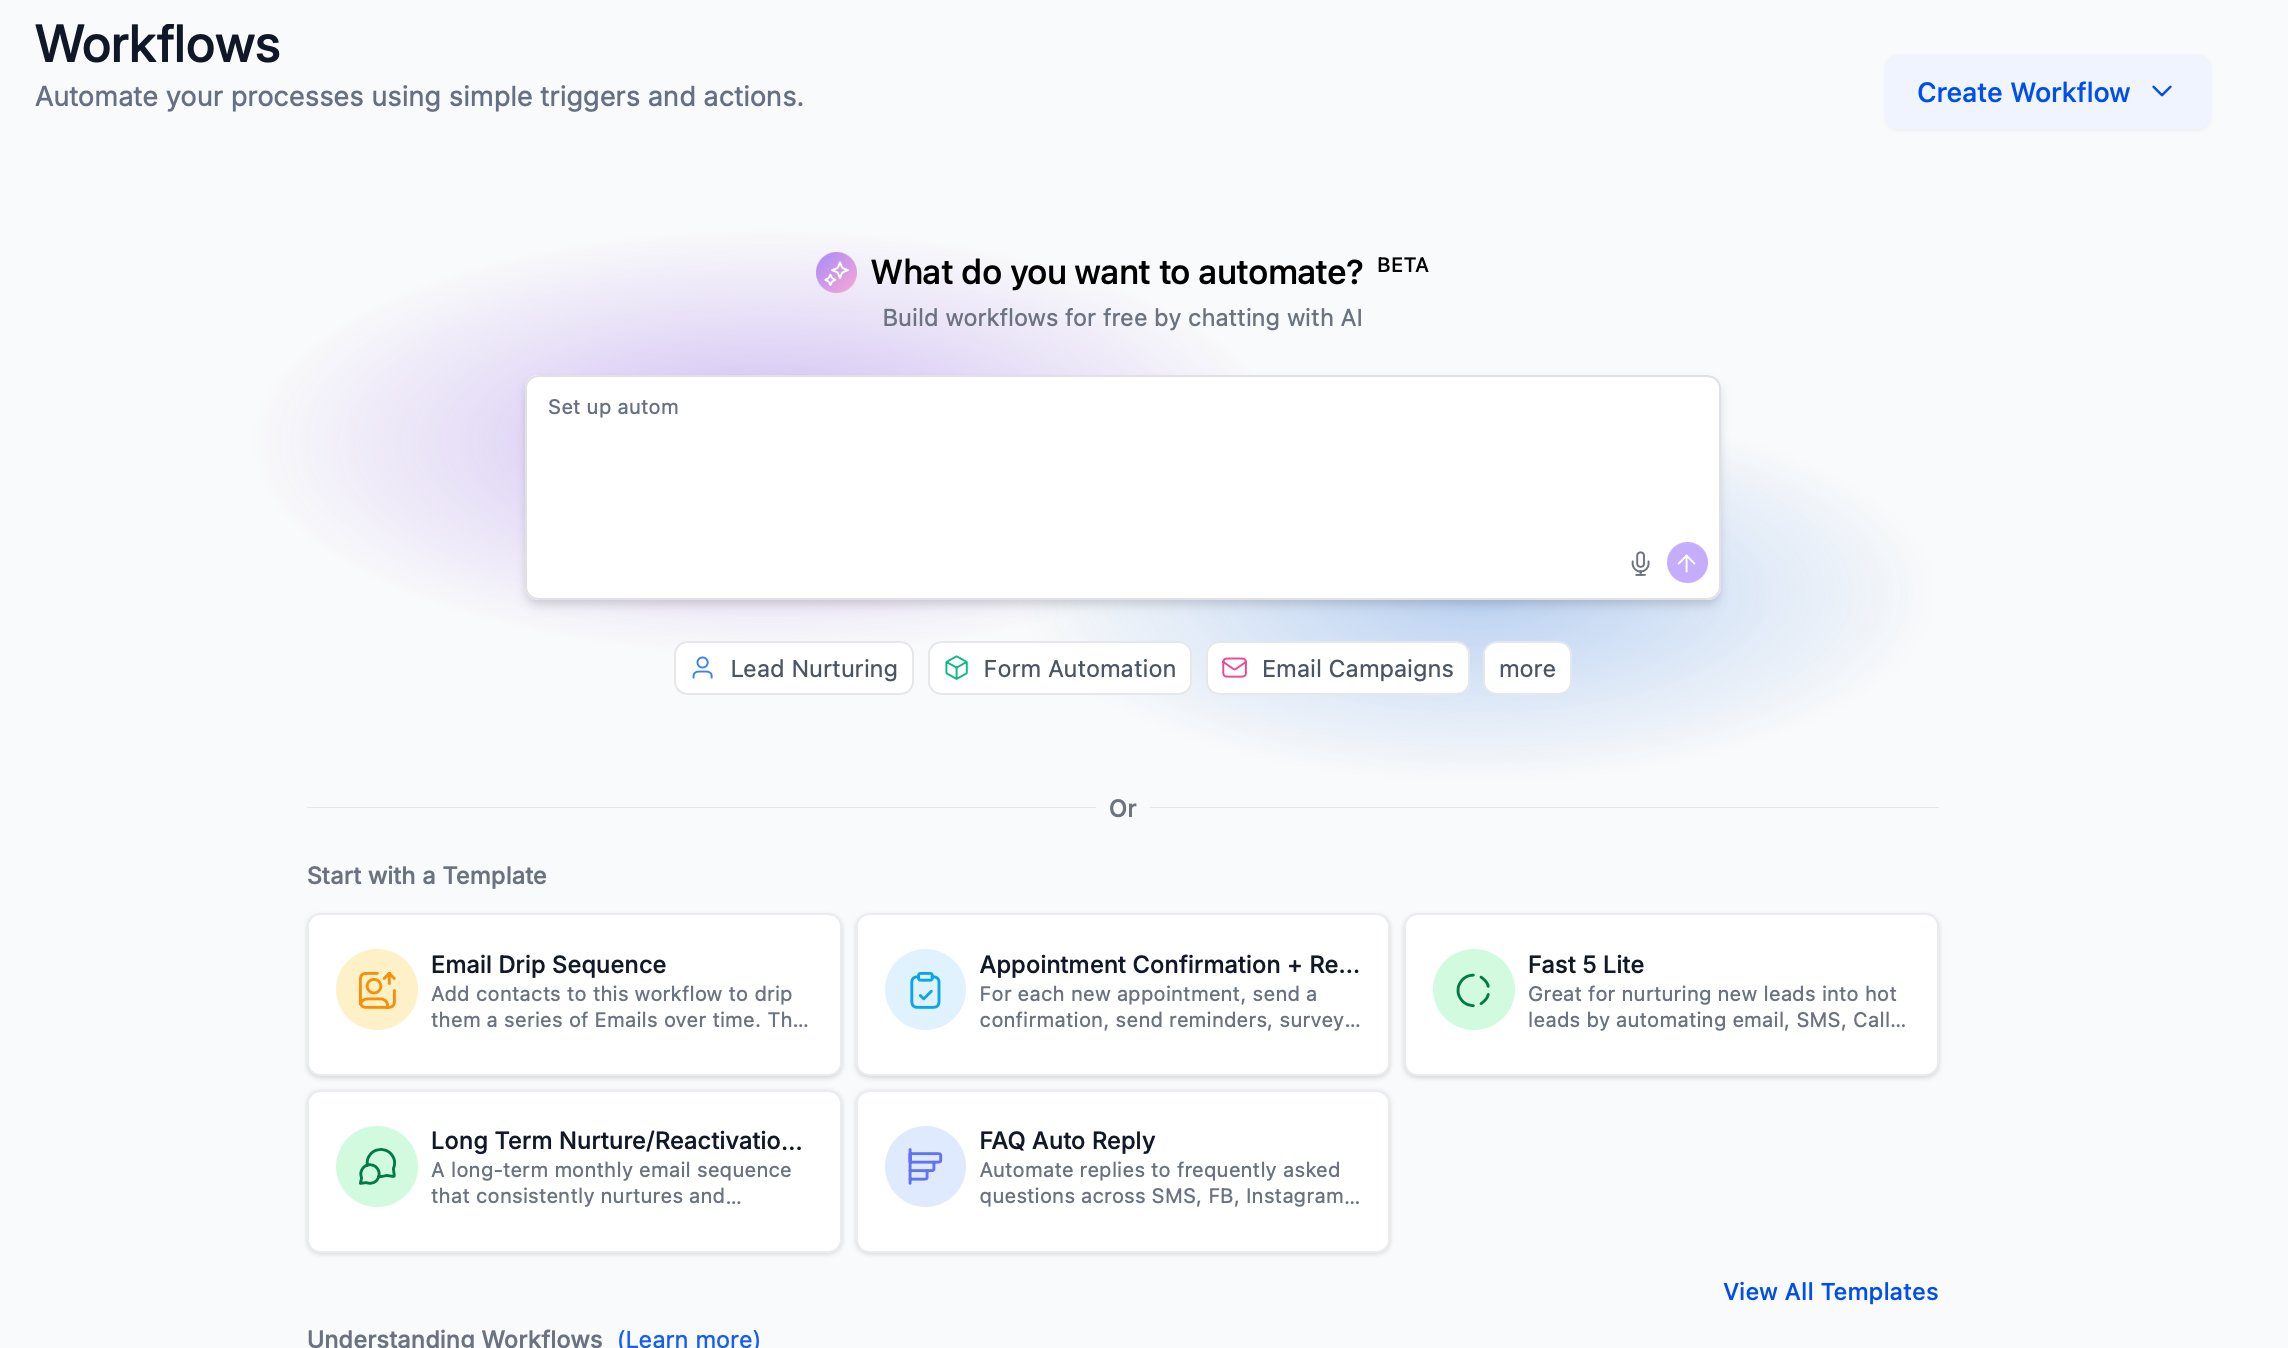The image size is (2288, 1348).
Task: Expand more automation suggestions
Action: (1527, 668)
